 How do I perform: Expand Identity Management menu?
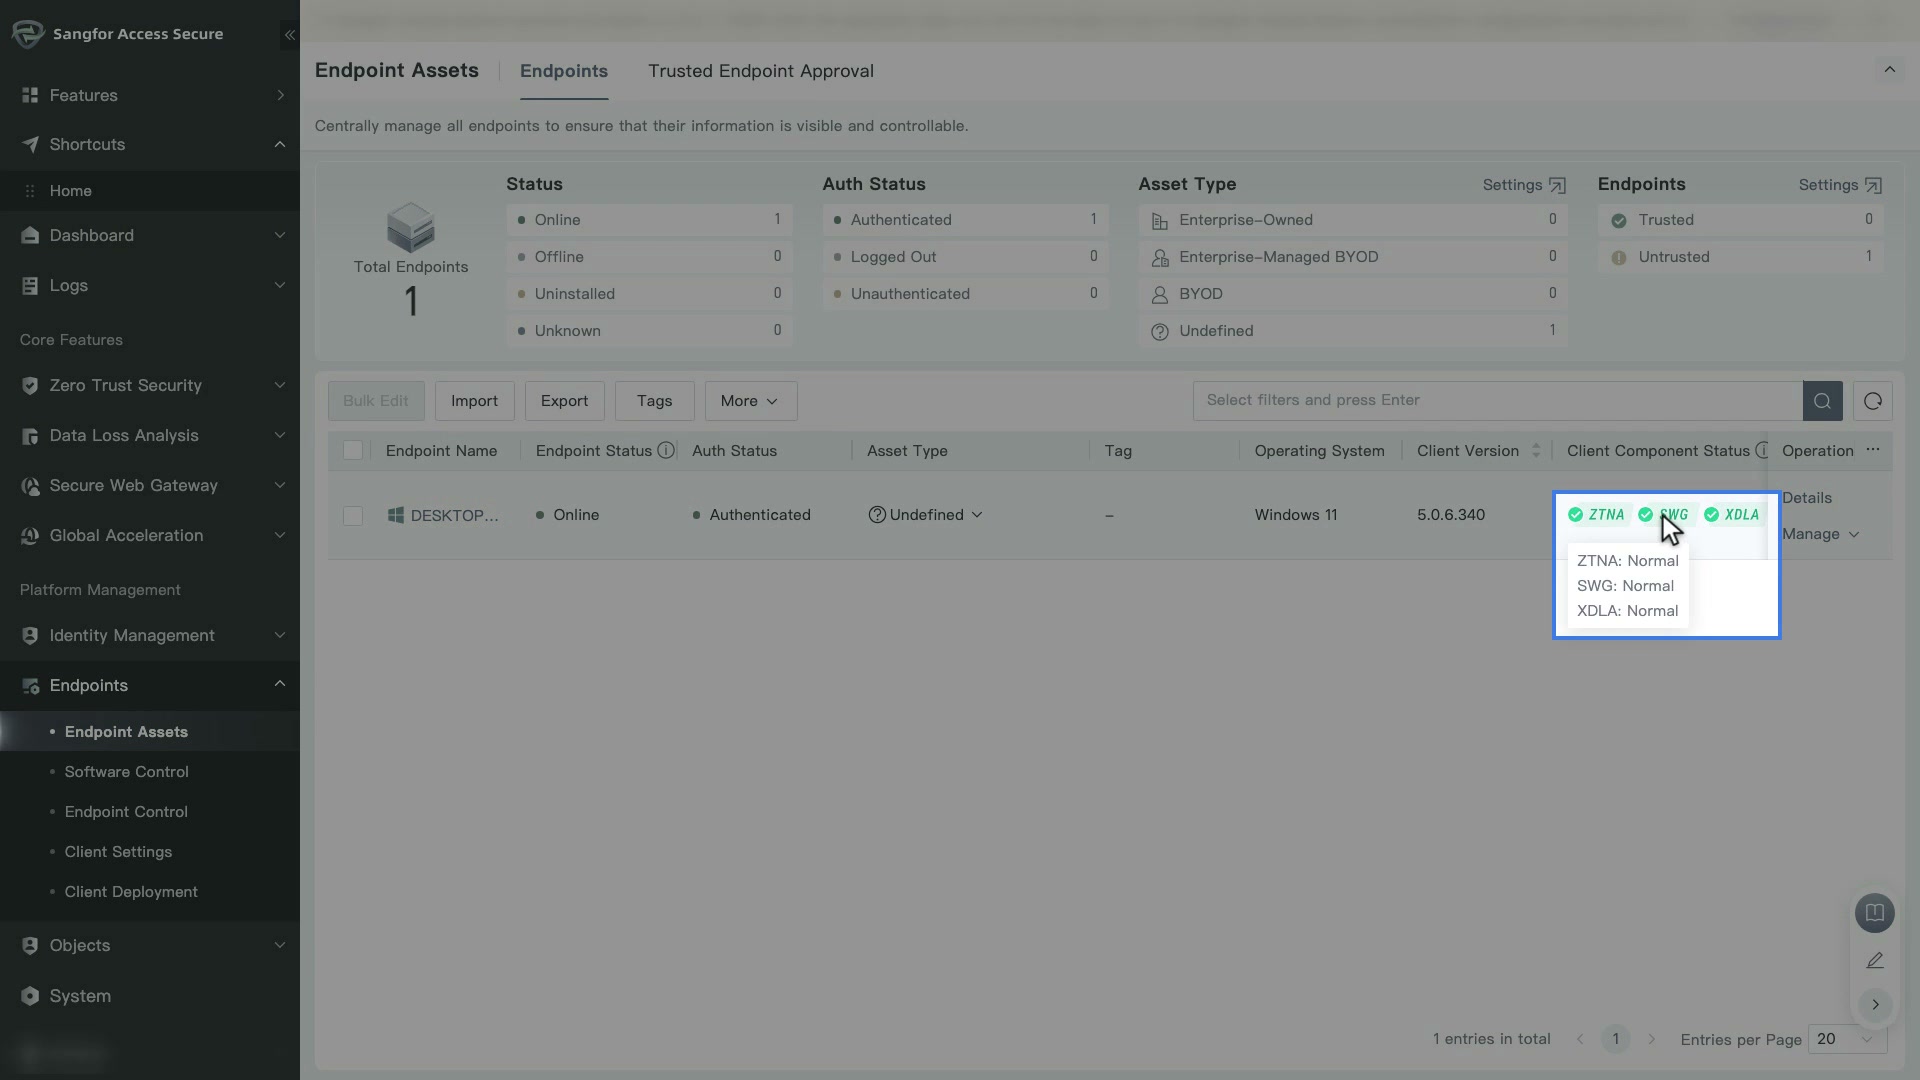[150, 635]
